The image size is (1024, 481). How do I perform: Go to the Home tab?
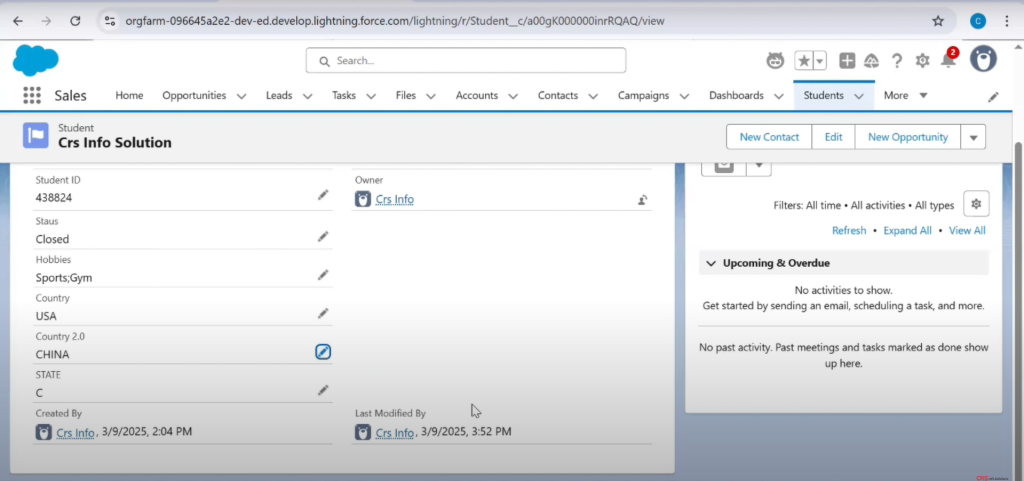pyautogui.click(x=129, y=96)
